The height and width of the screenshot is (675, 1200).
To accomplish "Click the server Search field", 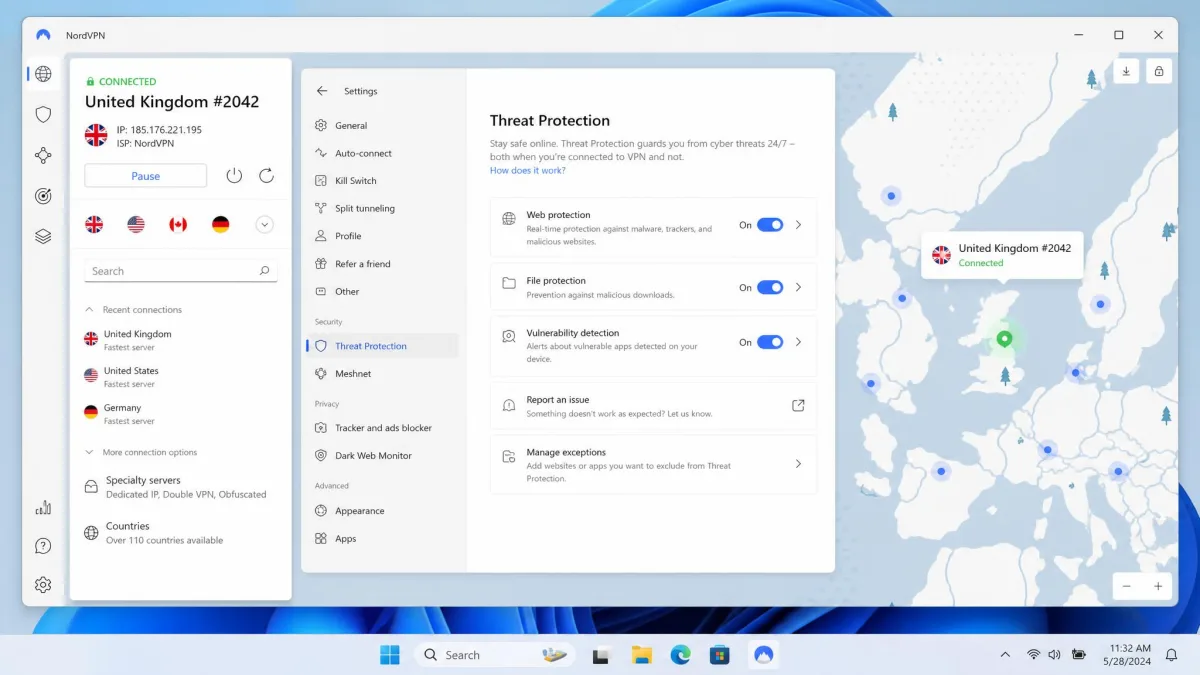I will [x=180, y=271].
